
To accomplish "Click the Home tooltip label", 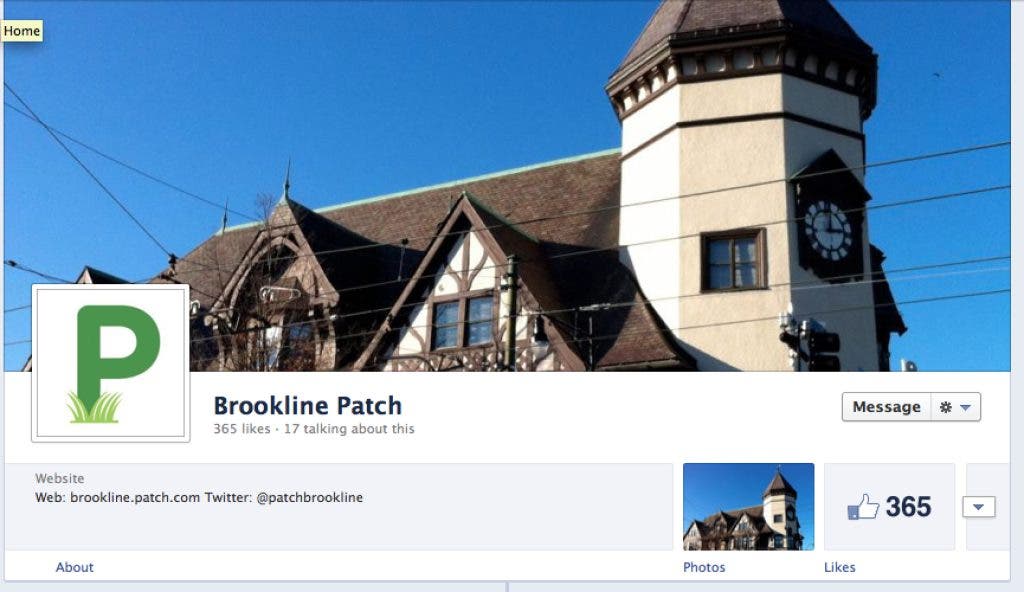I will tap(22, 31).
